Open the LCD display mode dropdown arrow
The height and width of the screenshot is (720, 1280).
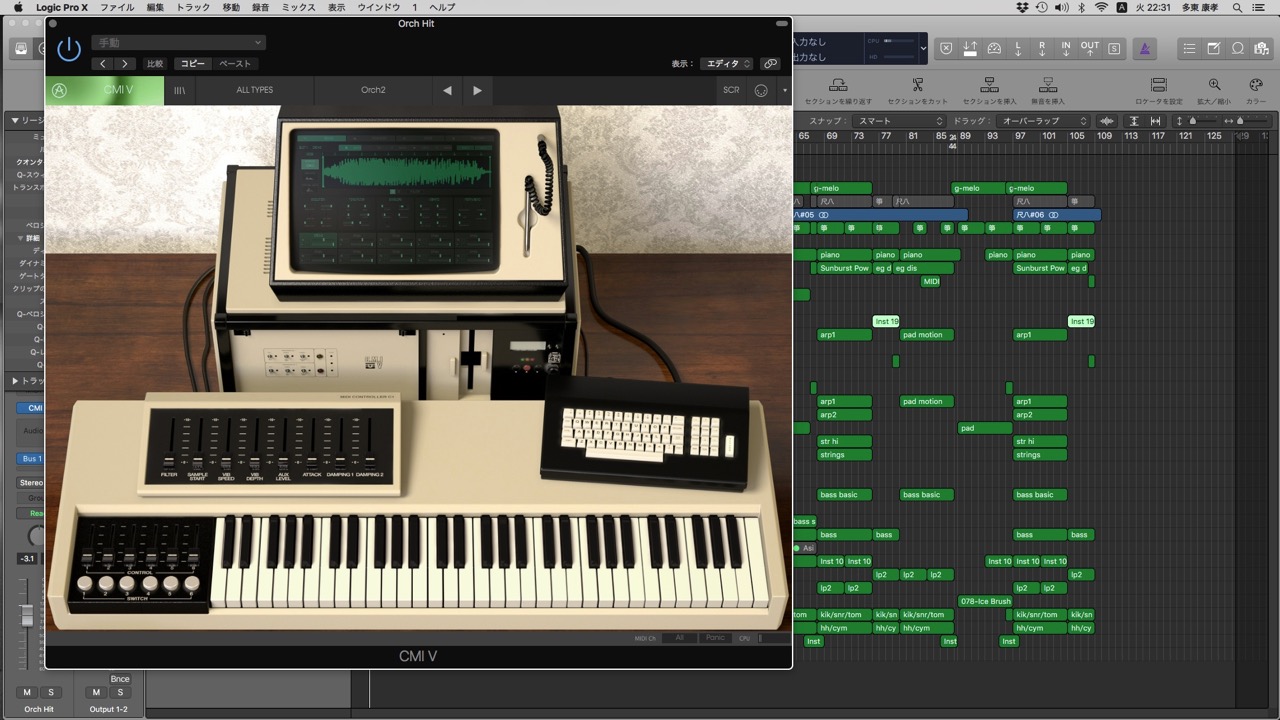click(923, 48)
